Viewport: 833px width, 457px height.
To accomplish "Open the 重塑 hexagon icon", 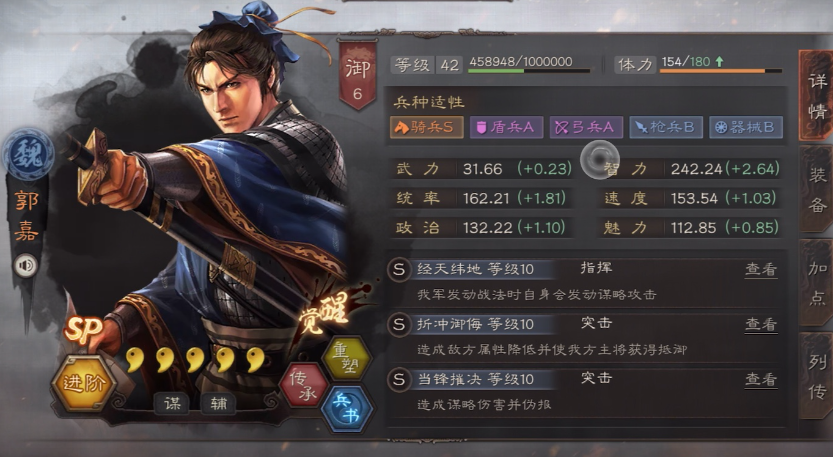I will tap(347, 358).
